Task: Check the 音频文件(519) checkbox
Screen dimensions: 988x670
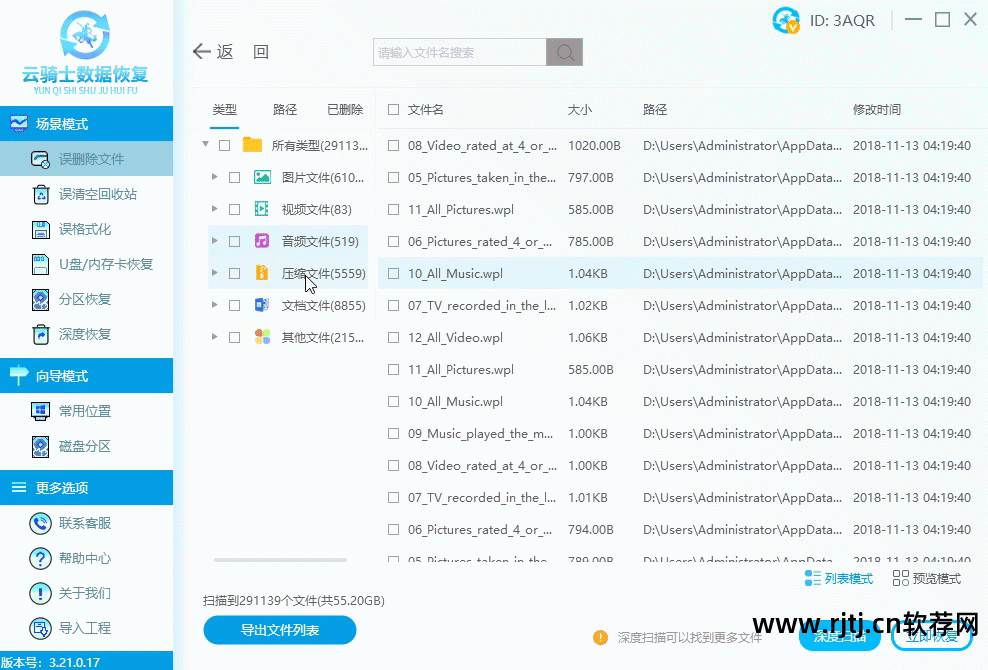Action: [x=234, y=241]
